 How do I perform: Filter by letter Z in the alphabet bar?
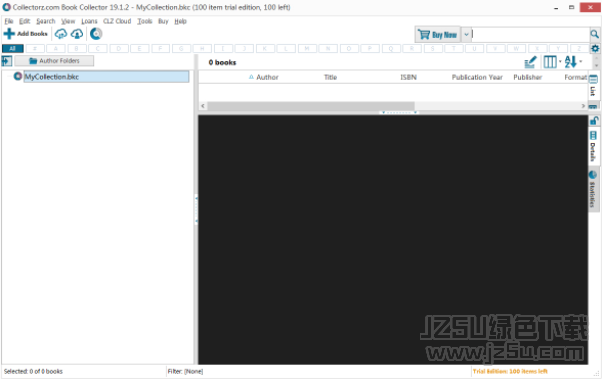pos(579,48)
